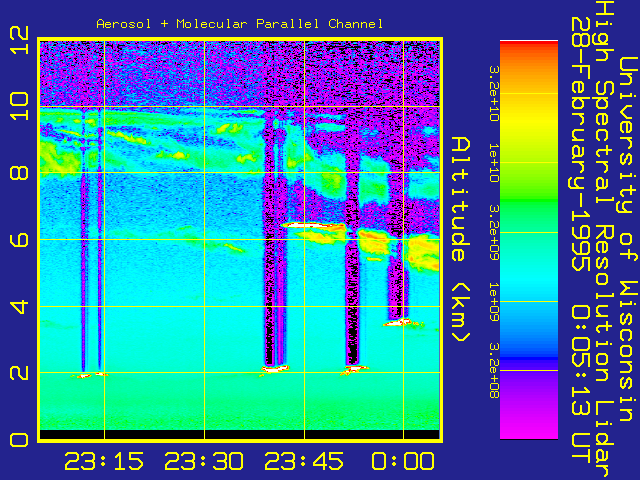Image resolution: width=640 pixels, height=480 pixels.
Task: Click the 'Altitude (km)' axis label
Action: point(461,240)
